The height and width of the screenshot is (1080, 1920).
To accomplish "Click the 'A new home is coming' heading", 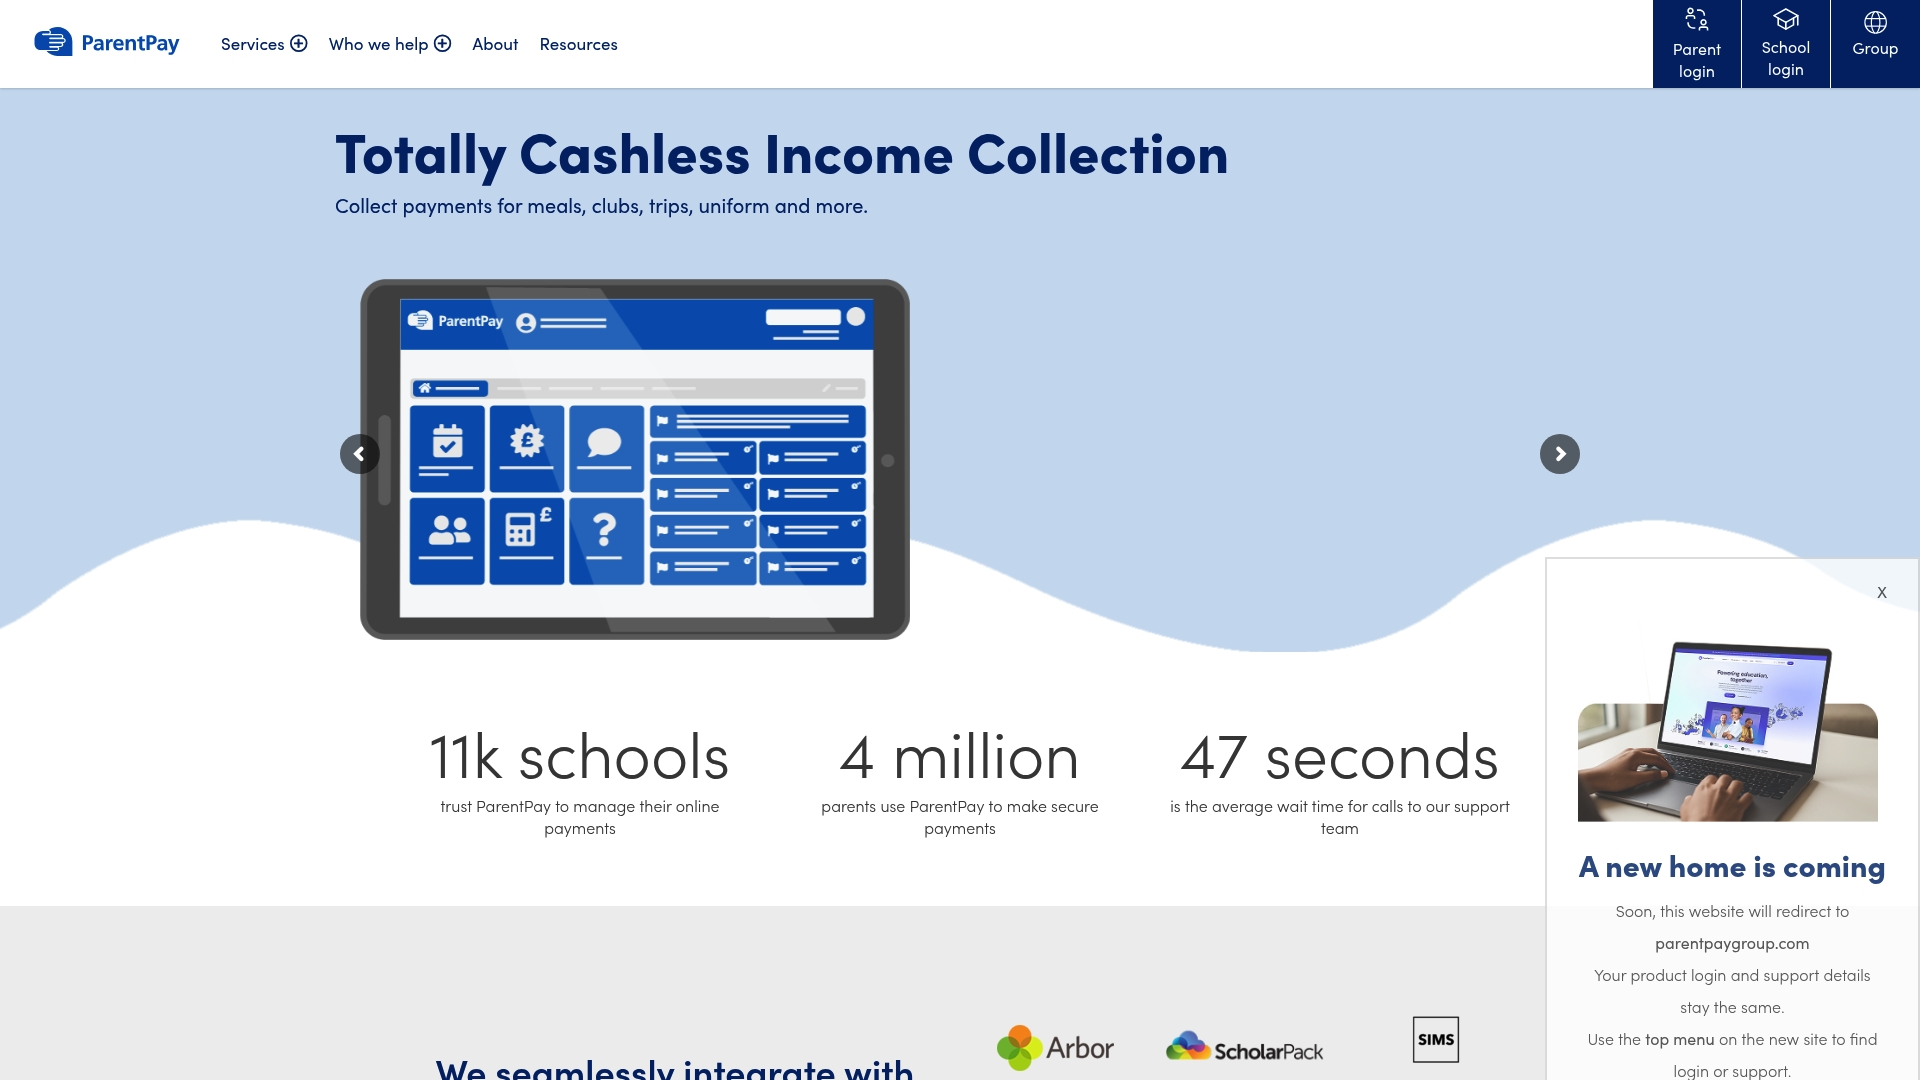I will (x=1732, y=867).
